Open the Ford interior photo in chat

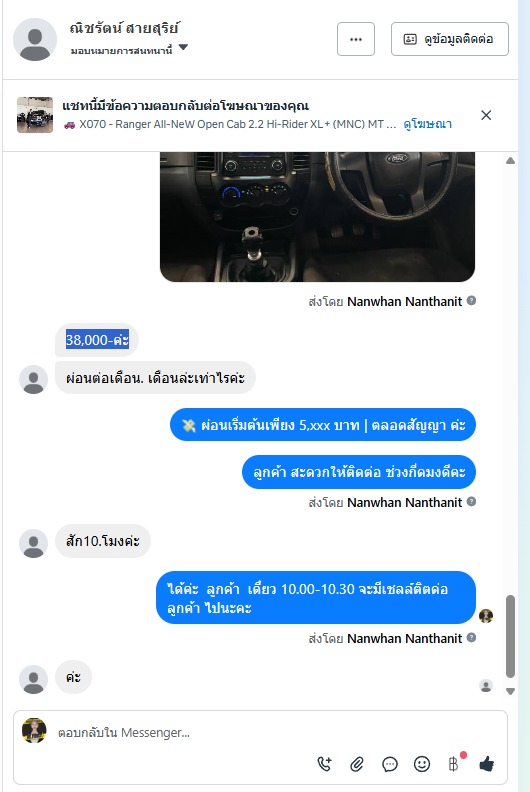pos(317,217)
